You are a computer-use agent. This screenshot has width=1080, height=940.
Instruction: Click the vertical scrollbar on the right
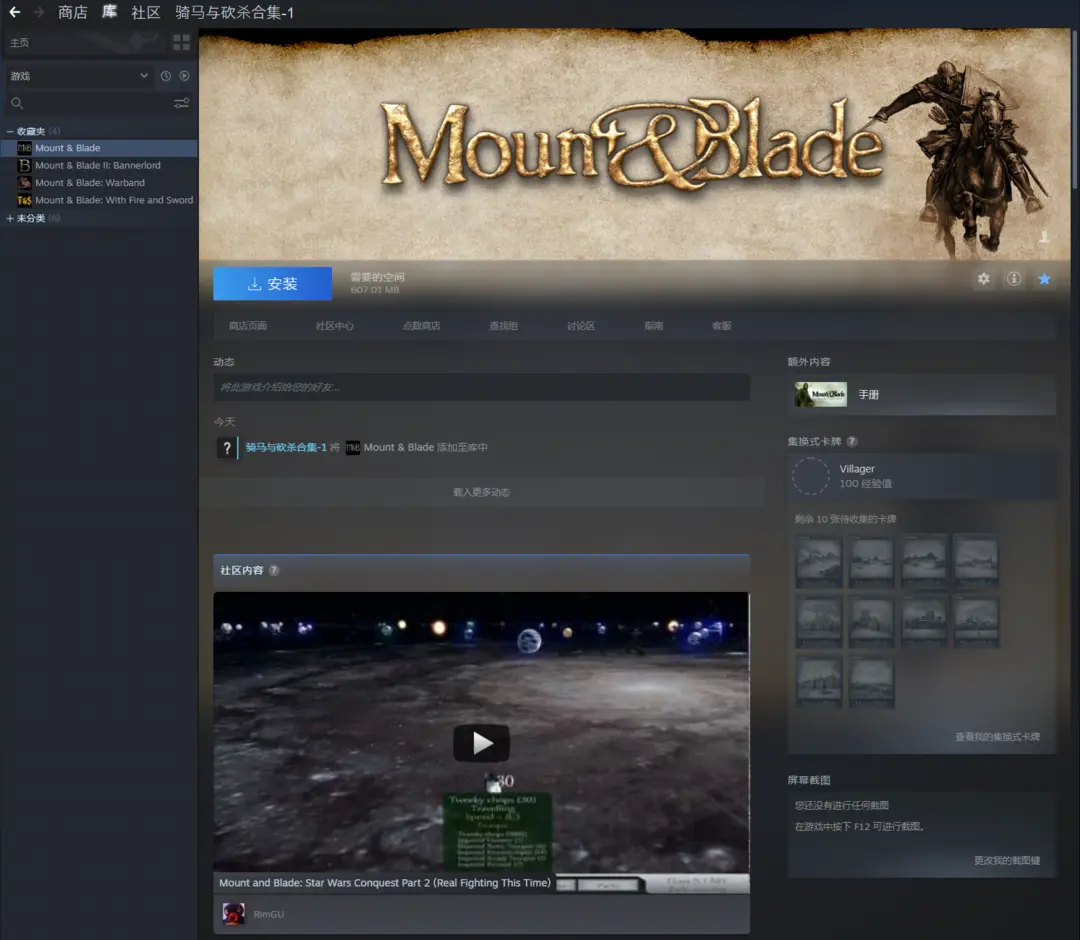click(x=1074, y=110)
